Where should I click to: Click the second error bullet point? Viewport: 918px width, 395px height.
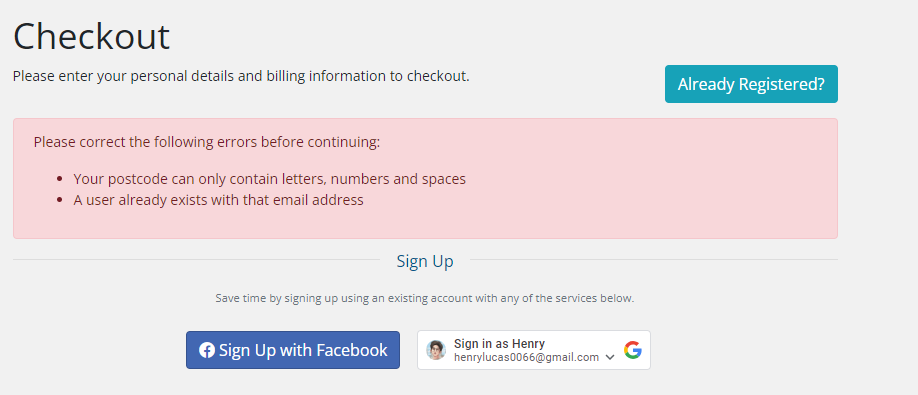pos(59,200)
